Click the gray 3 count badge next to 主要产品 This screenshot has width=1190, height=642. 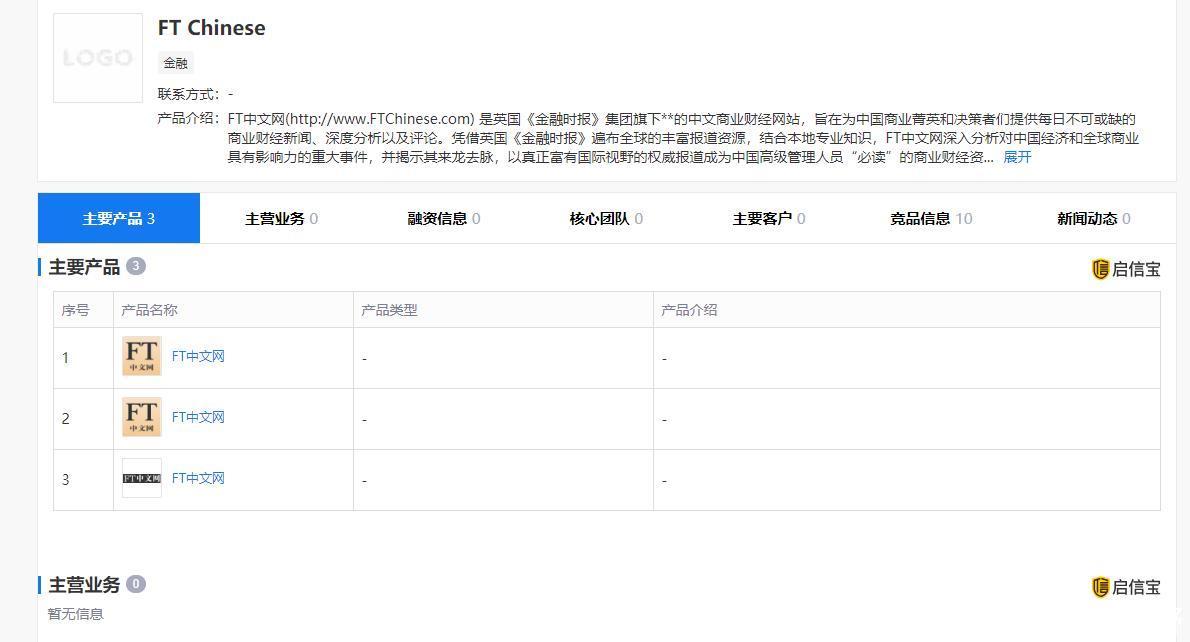pyautogui.click(x=134, y=266)
